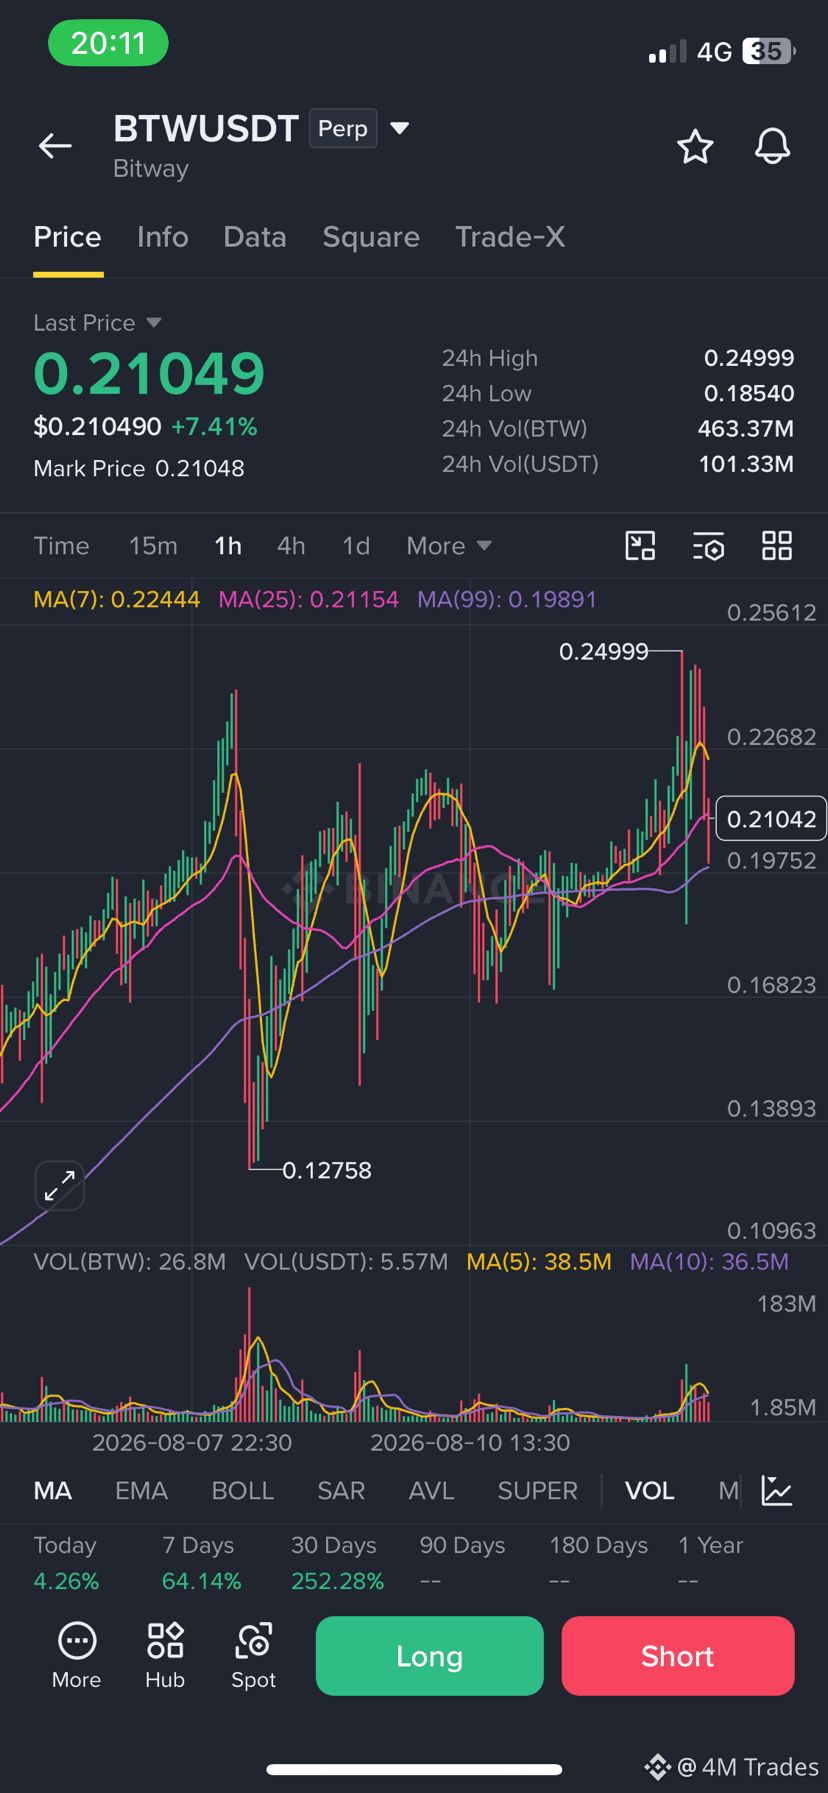Screen dimensions: 828x1793
Task: Tap the 24h Vol(BTW) 463.37M value
Action: pyautogui.click(x=746, y=429)
